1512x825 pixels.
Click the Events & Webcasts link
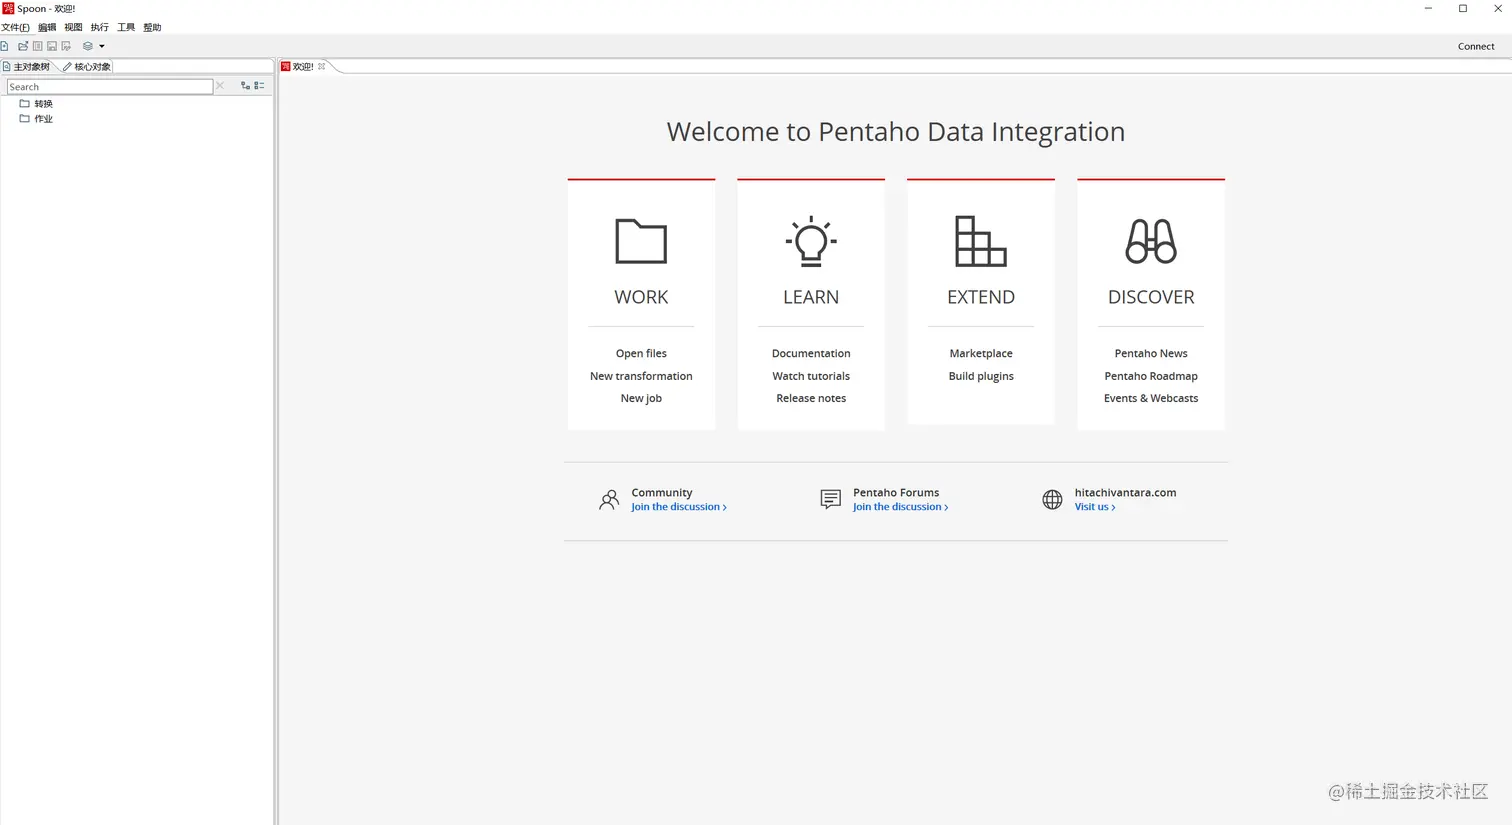[x=1151, y=398]
